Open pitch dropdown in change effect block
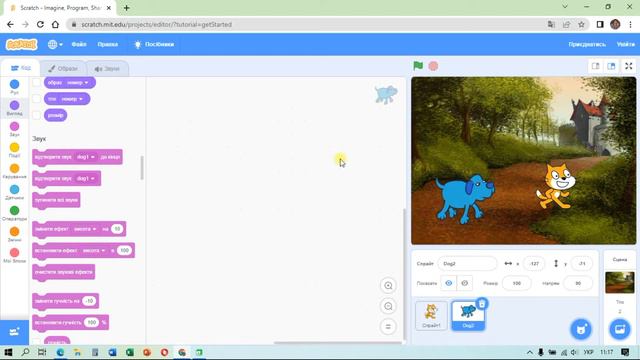 pos(85,229)
